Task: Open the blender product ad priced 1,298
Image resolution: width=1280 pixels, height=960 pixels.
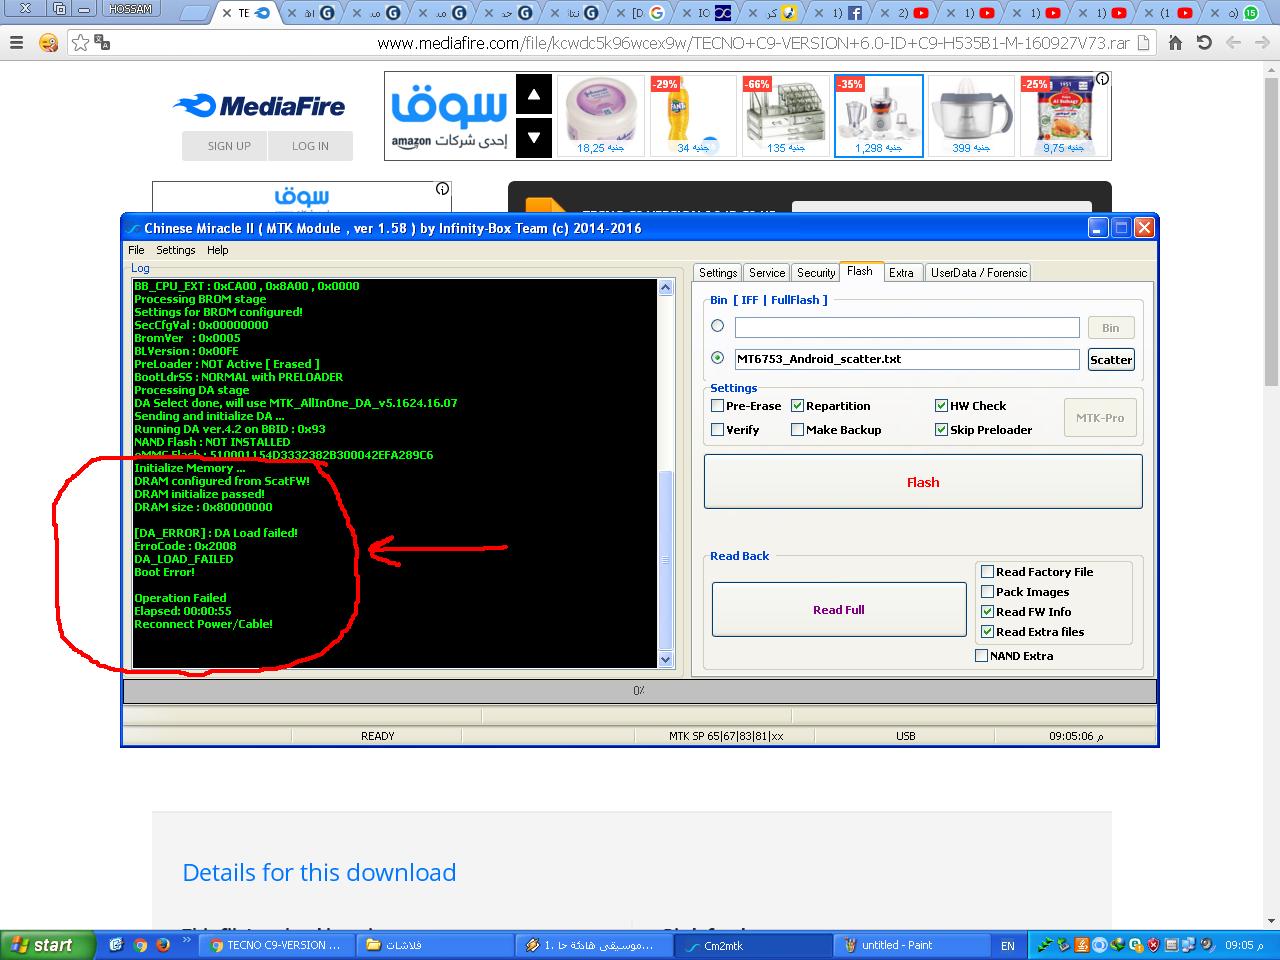Action: (879, 116)
